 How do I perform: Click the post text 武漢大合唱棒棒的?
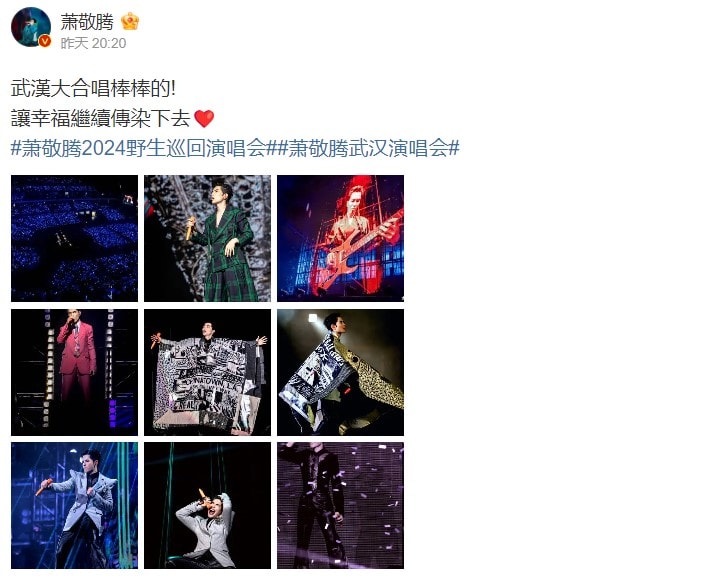[x=93, y=88]
